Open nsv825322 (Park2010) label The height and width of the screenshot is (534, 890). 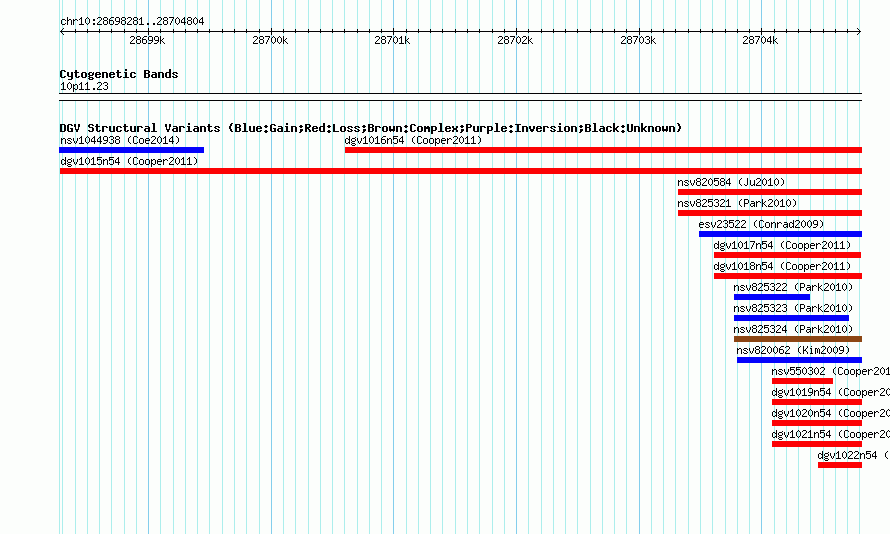(793, 287)
